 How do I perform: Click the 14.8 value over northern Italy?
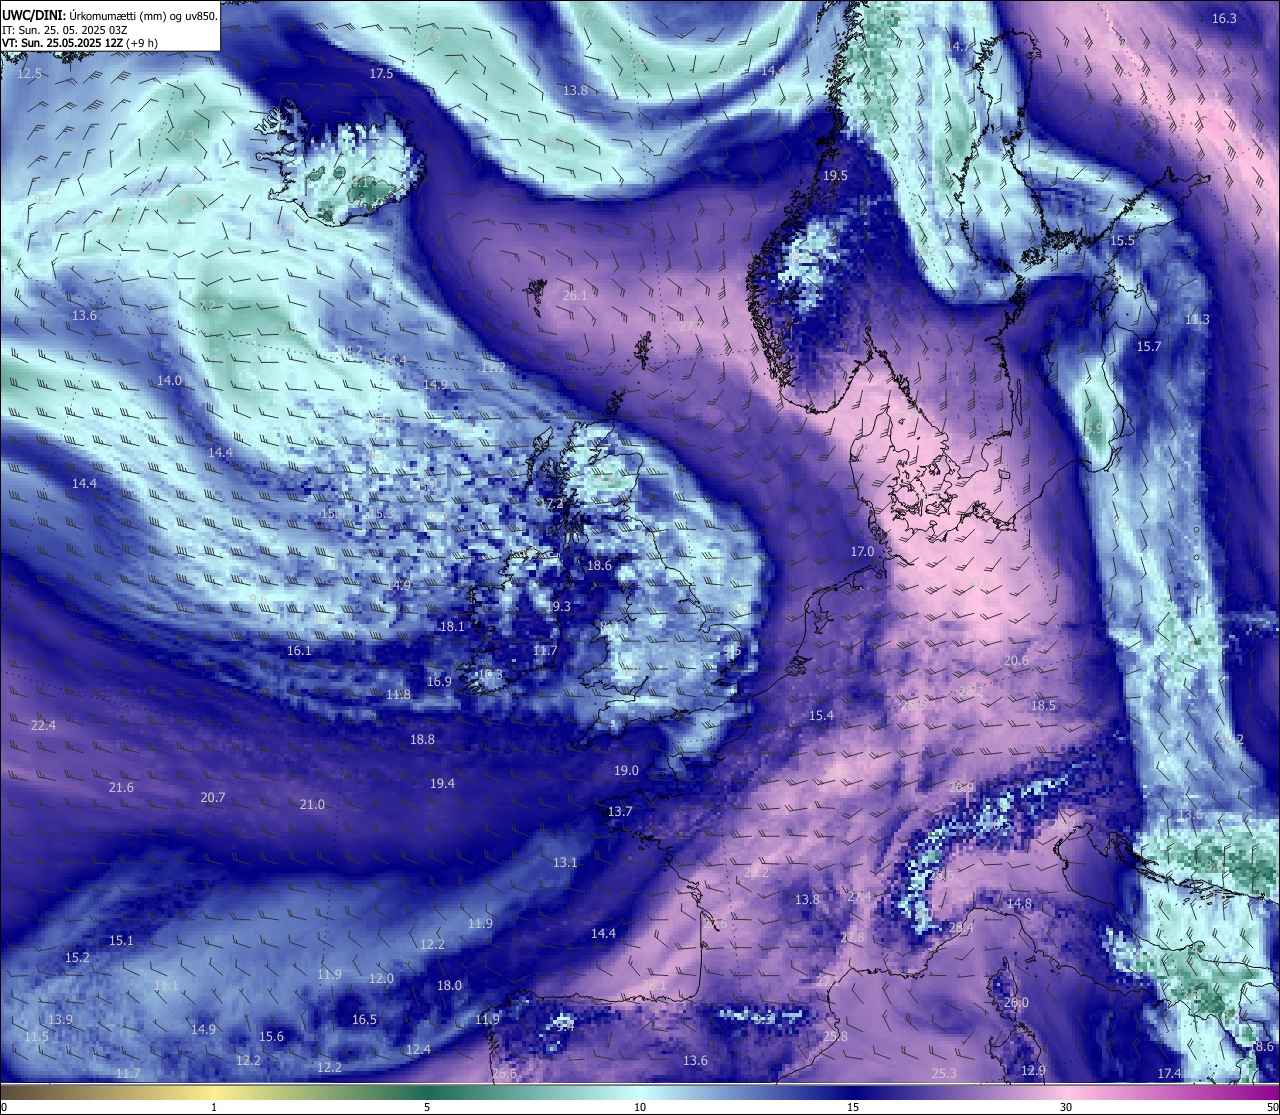pyautogui.click(x=1019, y=904)
